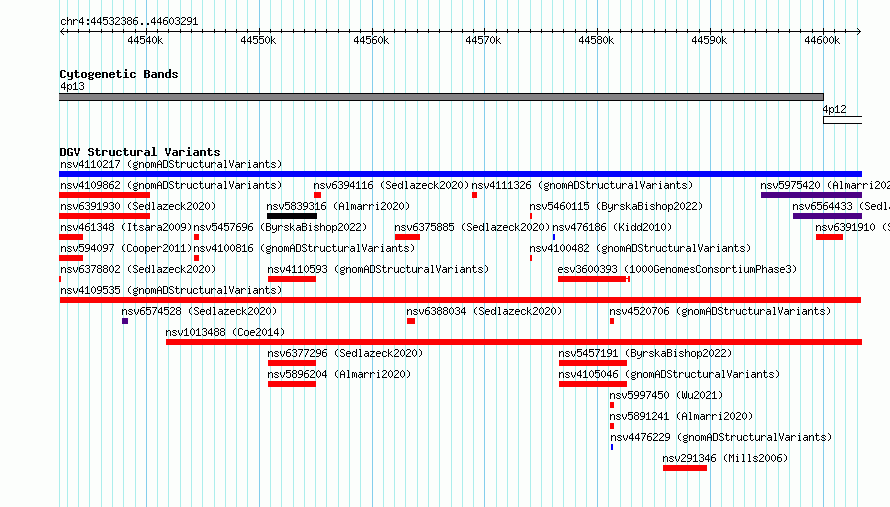Open the nsv6394116 Sedlazeck2020 variant label
Screen dimensions: 890x507
pyautogui.click(x=391, y=185)
